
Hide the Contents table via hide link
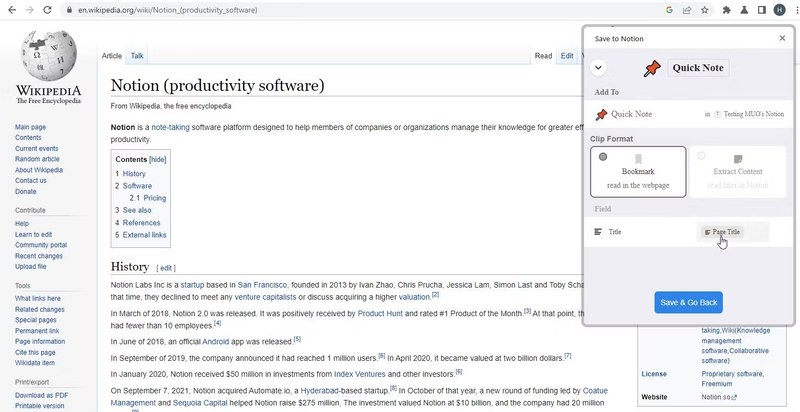(x=157, y=160)
